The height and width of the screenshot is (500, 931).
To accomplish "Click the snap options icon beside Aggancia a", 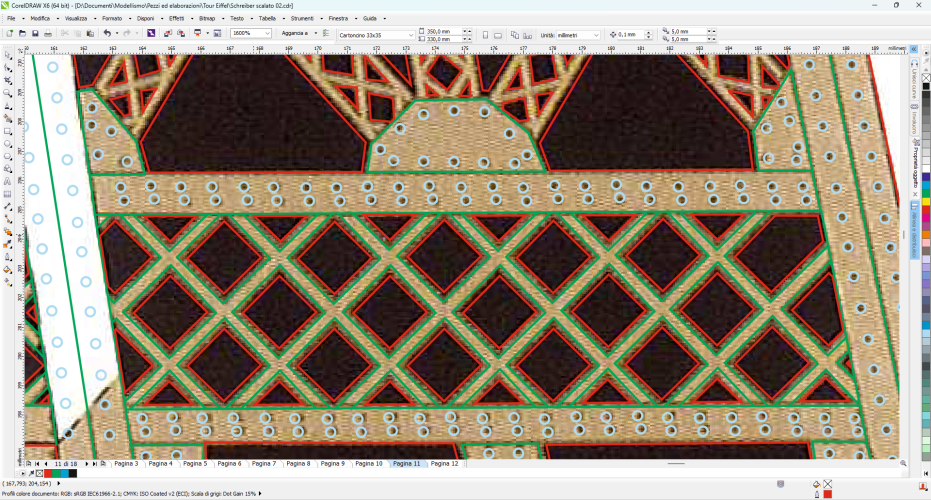I will point(326,33).
